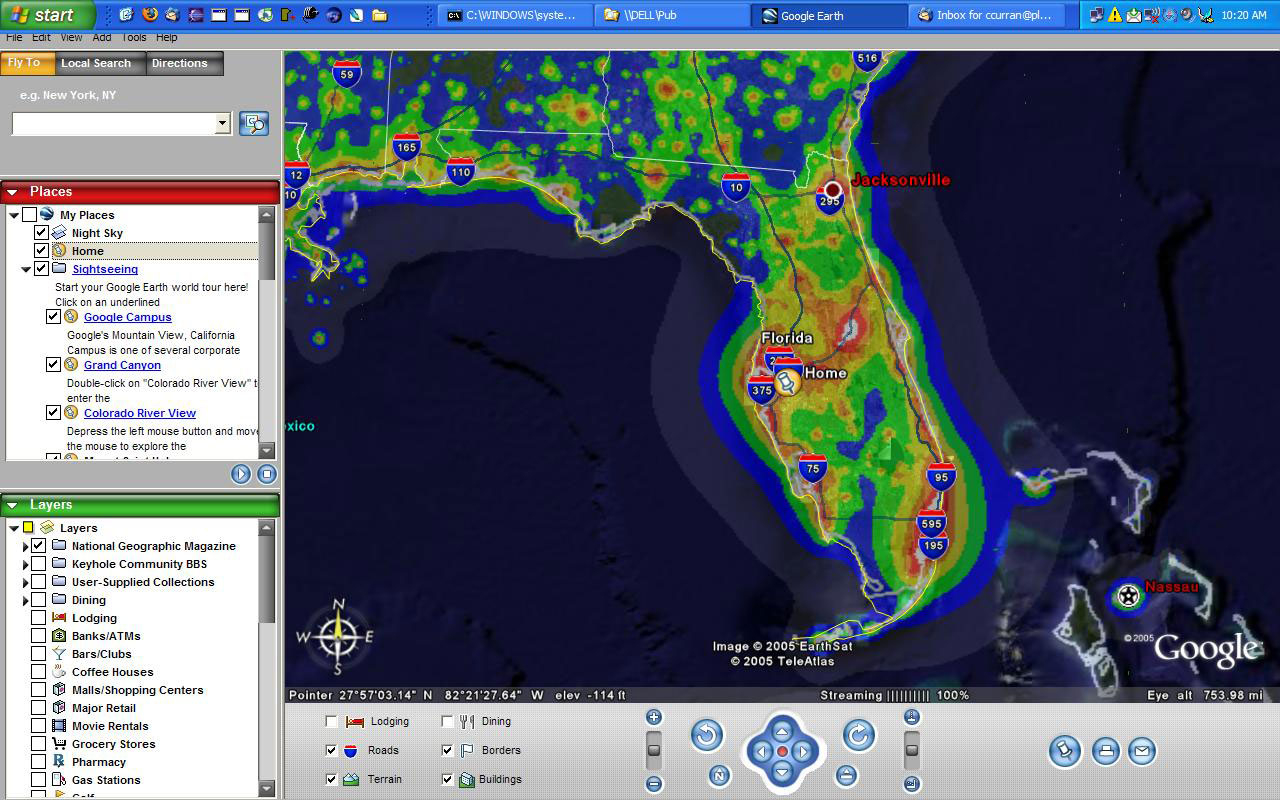Switch to the Local Search tab
The image size is (1280, 800).
[x=96, y=63]
